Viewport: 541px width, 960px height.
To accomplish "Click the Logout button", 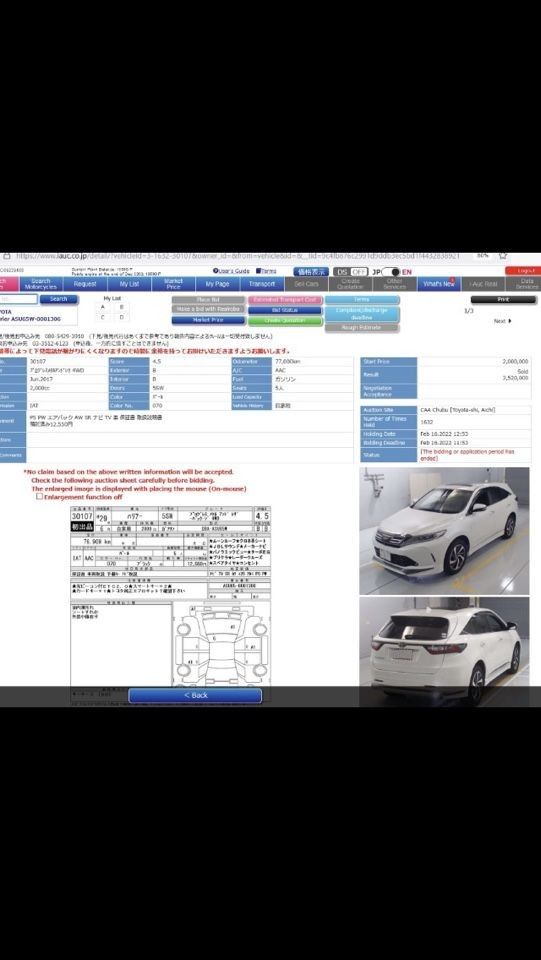I will (x=523, y=271).
